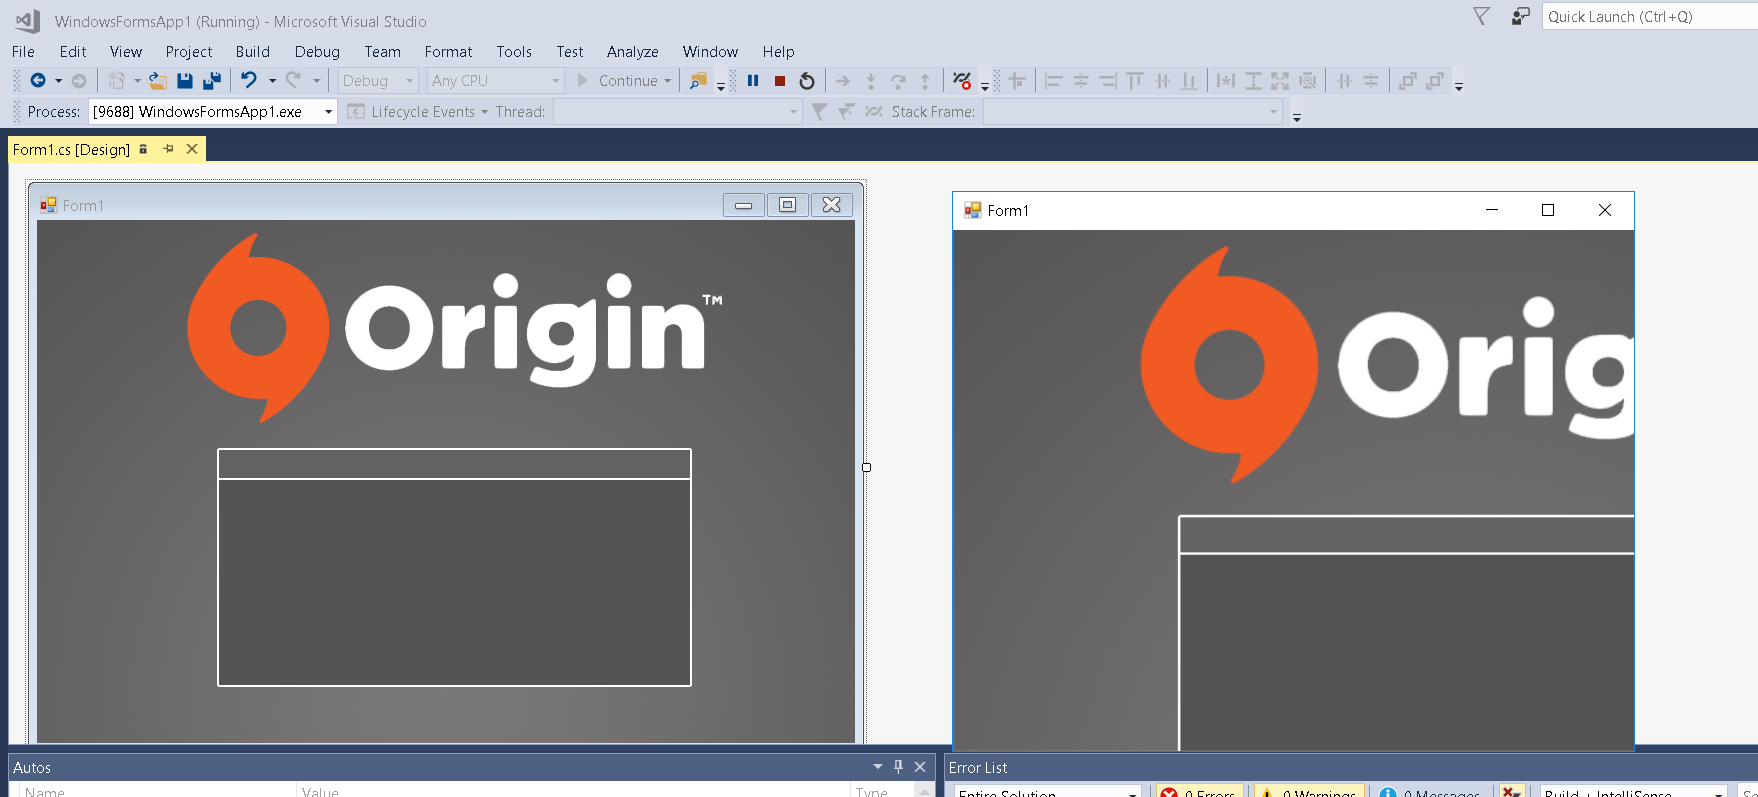
Task: Click the Size to Grid icon
Action: click(1307, 81)
